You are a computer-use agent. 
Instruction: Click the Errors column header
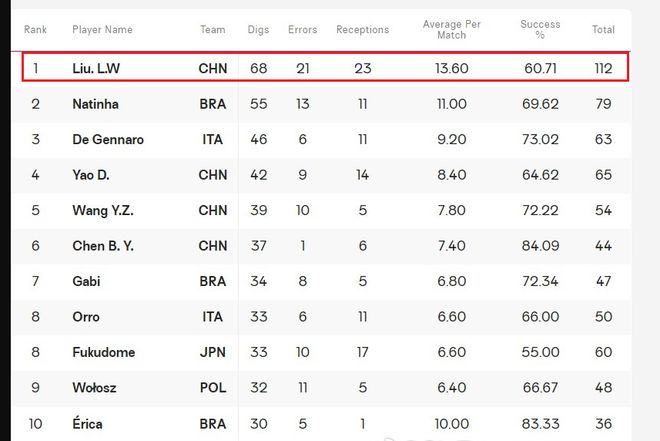[x=302, y=30]
